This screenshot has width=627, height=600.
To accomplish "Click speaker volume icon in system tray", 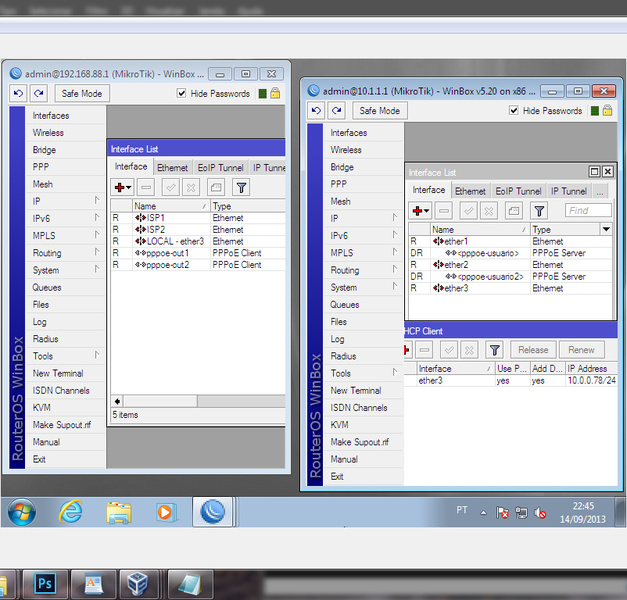I will point(540,512).
